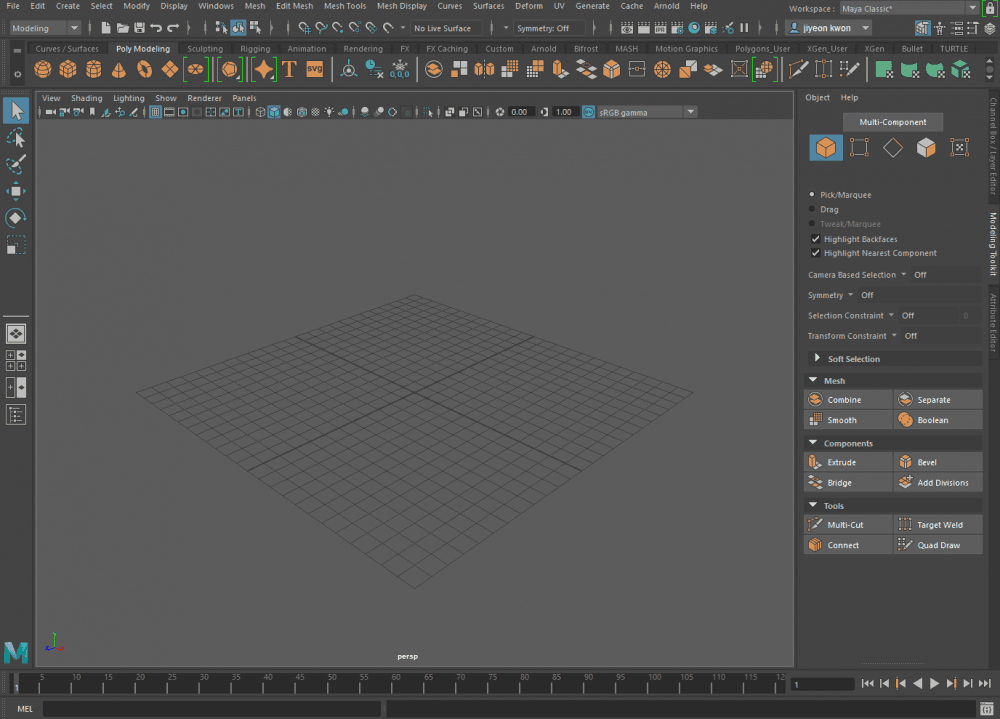Screen dimensions: 1000x719
Task: Open the Camera Based Selection dropdown
Action: 857,274
